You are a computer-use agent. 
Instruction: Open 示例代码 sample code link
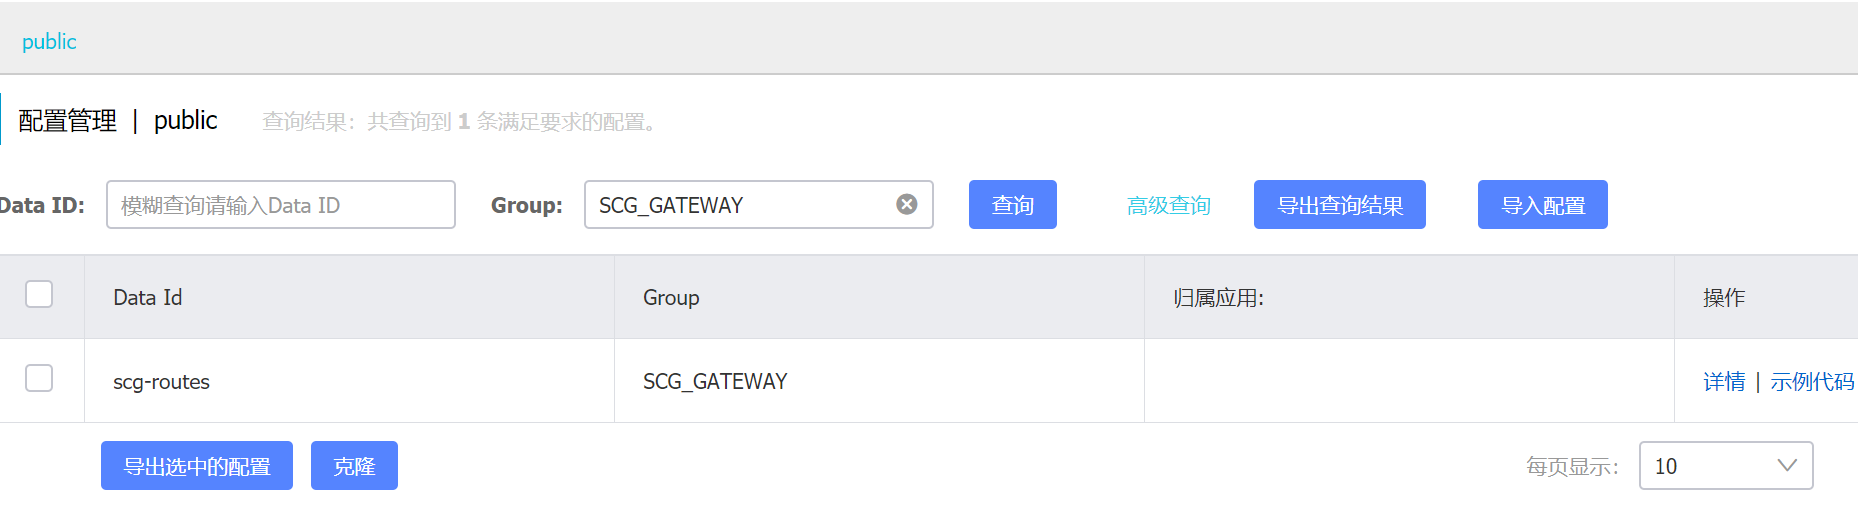coord(1812,382)
